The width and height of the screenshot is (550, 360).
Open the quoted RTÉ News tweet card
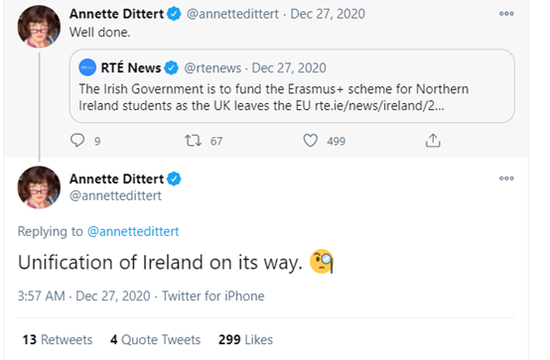pyautogui.click(x=292, y=86)
